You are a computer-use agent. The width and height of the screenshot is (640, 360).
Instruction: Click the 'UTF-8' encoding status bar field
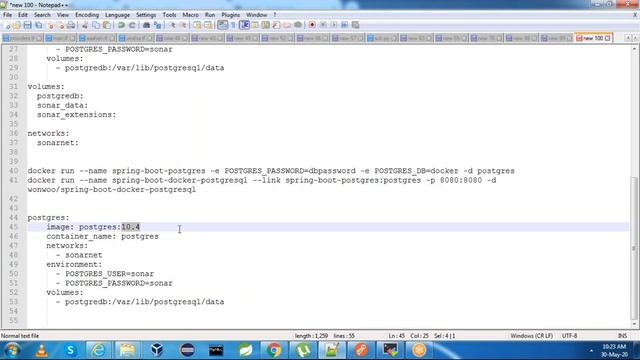click(569, 336)
